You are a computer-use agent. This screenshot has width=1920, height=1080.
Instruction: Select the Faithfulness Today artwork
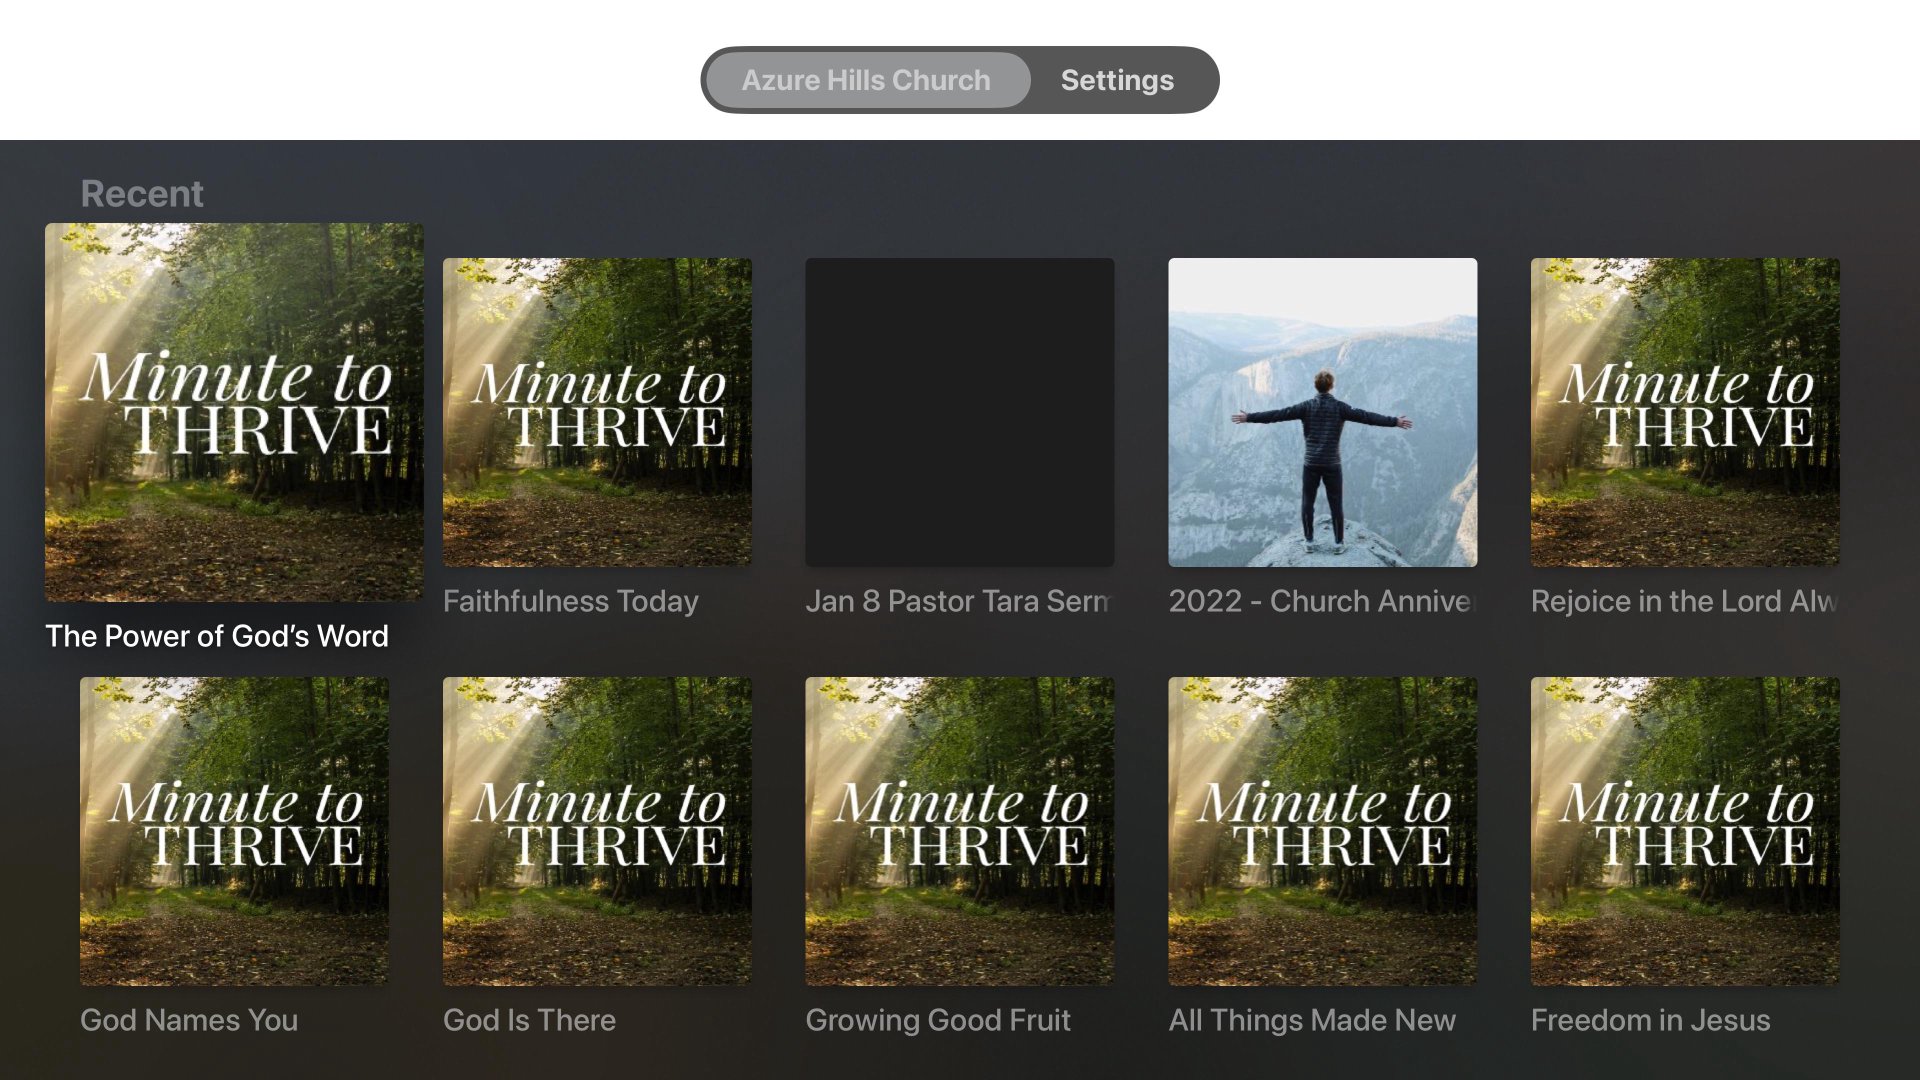(597, 412)
